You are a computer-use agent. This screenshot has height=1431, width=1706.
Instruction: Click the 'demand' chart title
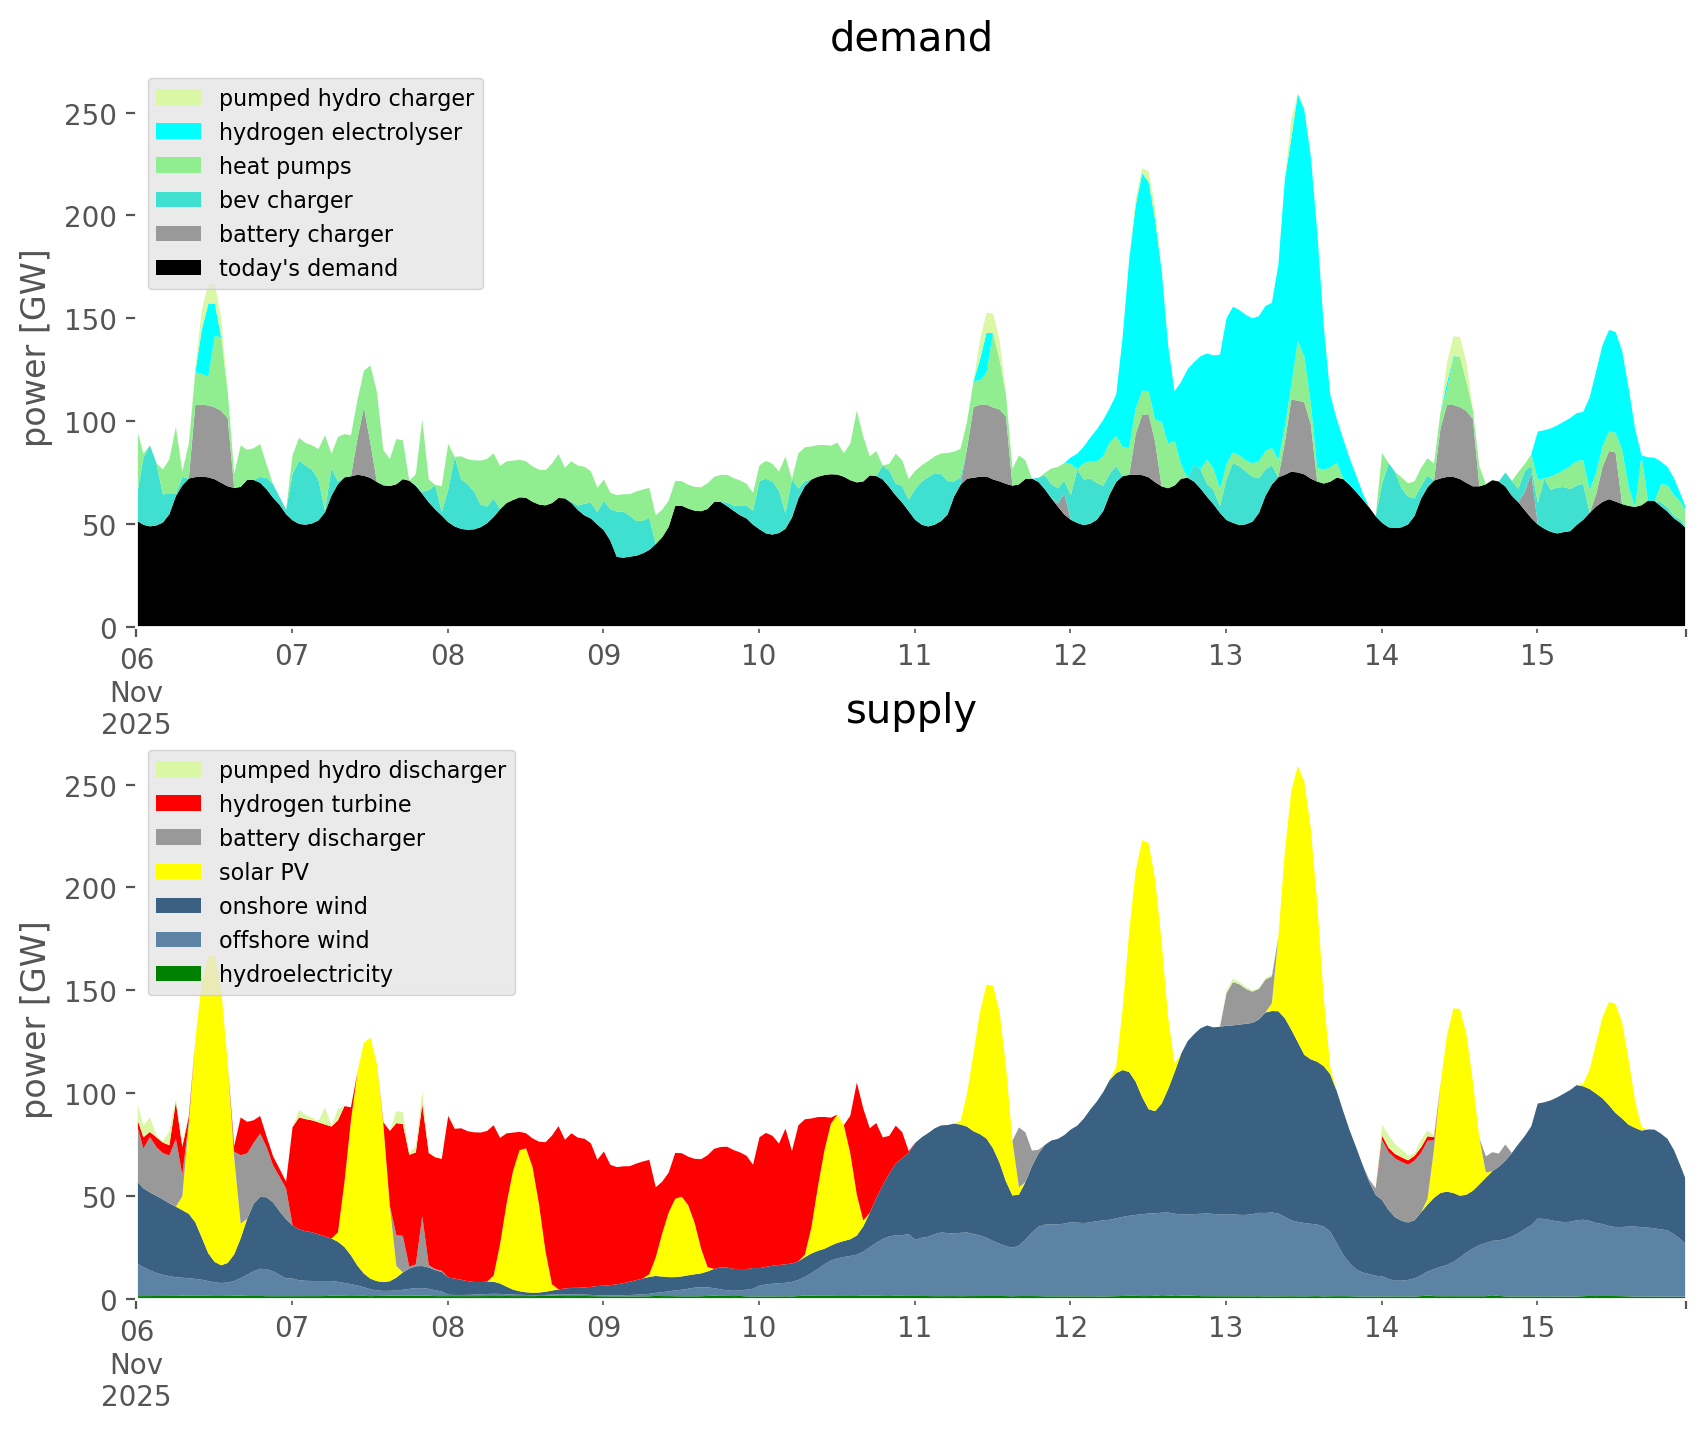click(x=910, y=38)
